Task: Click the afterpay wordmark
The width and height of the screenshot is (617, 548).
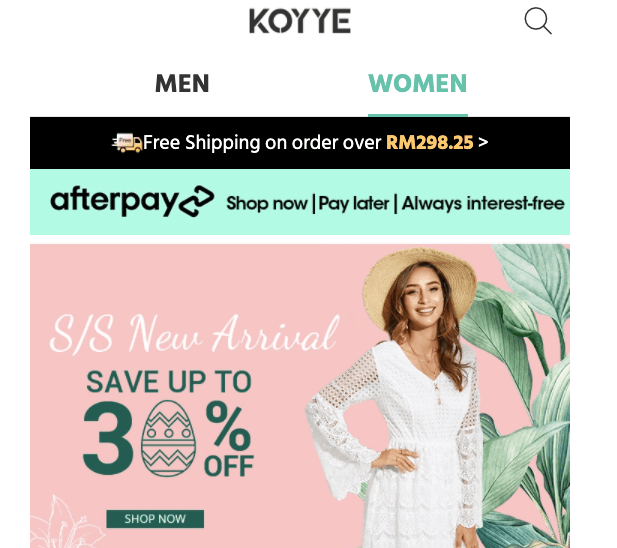Action: 114,201
